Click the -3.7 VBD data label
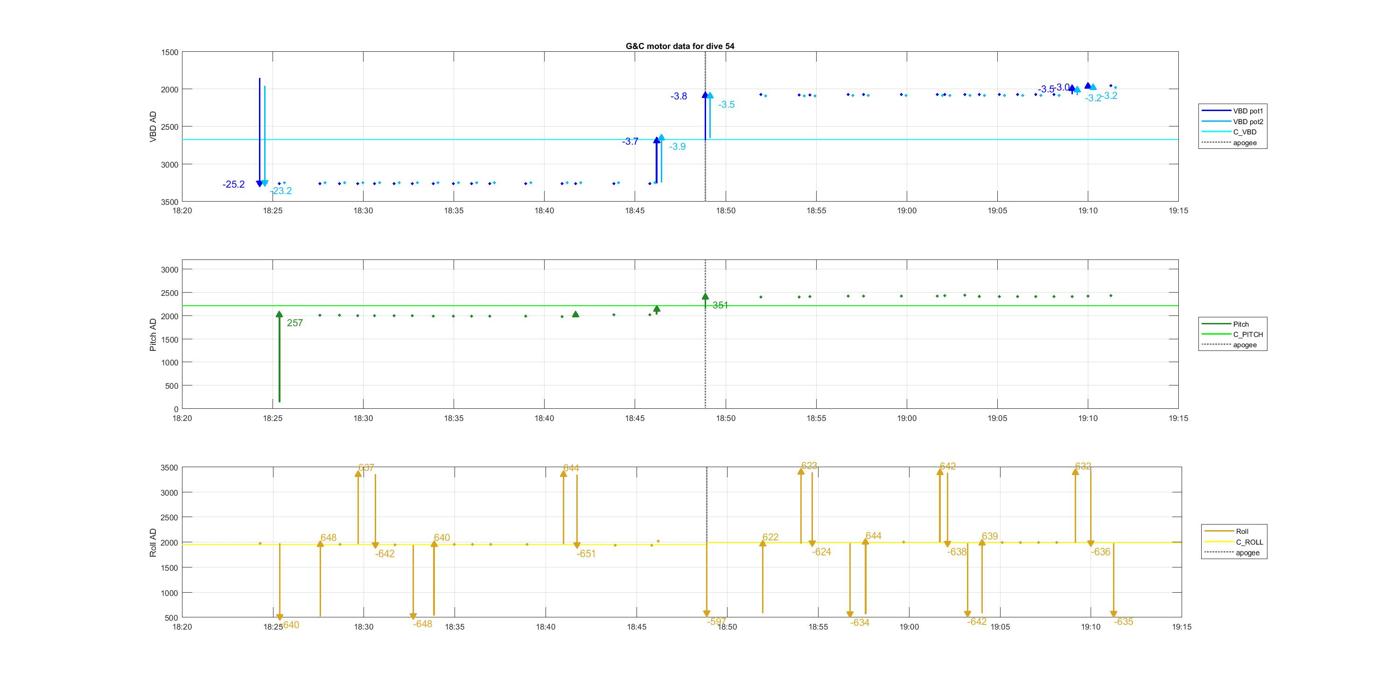The height and width of the screenshot is (693, 1400). 630,142
